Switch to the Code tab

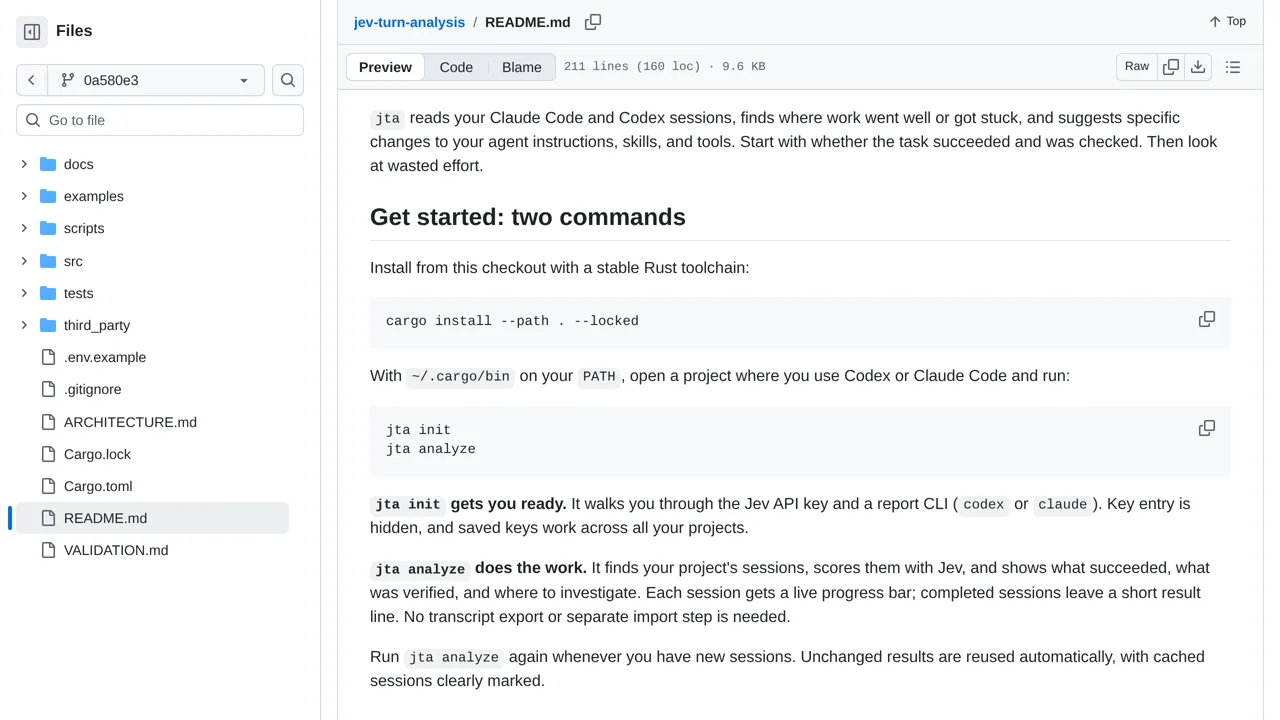(456, 67)
